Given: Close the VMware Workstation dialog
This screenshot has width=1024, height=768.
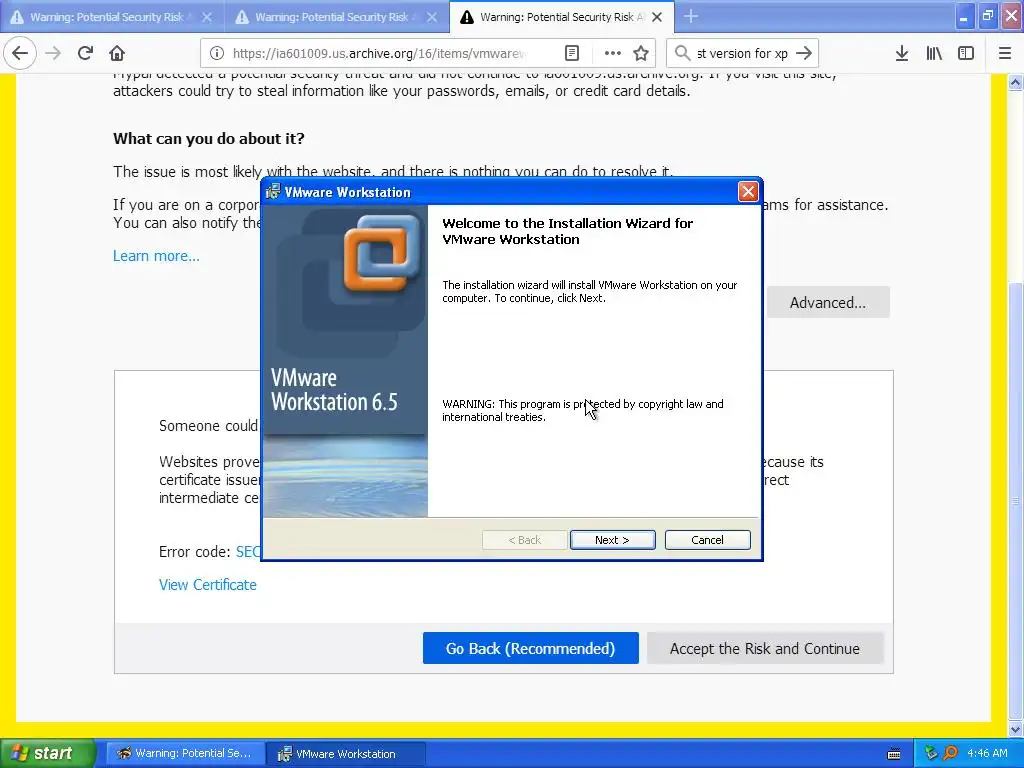Looking at the screenshot, I should (x=748, y=191).
